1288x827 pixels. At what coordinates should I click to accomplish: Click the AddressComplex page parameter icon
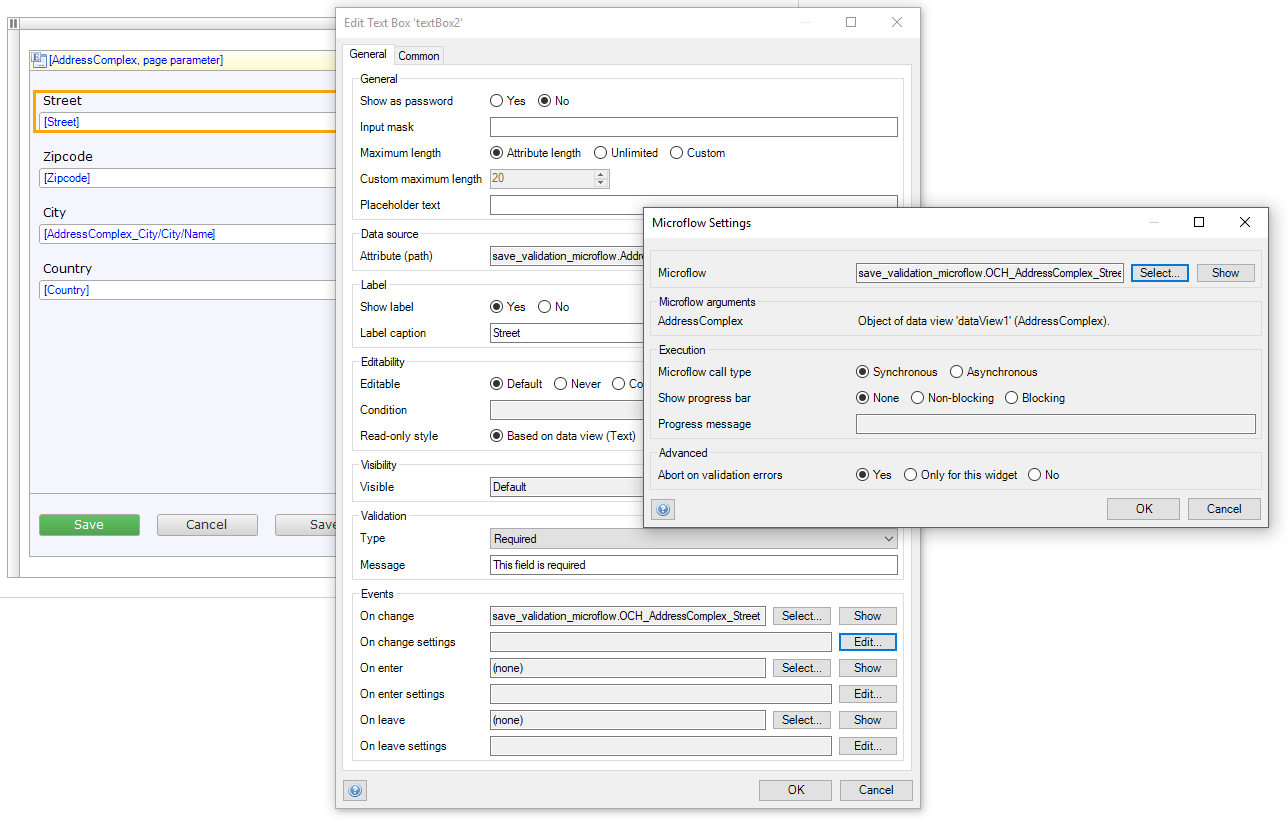point(39,60)
